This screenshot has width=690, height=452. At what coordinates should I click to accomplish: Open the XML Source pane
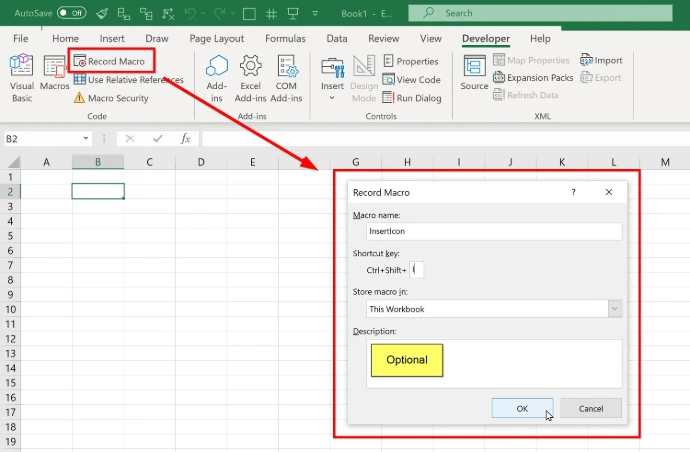[x=474, y=73]
